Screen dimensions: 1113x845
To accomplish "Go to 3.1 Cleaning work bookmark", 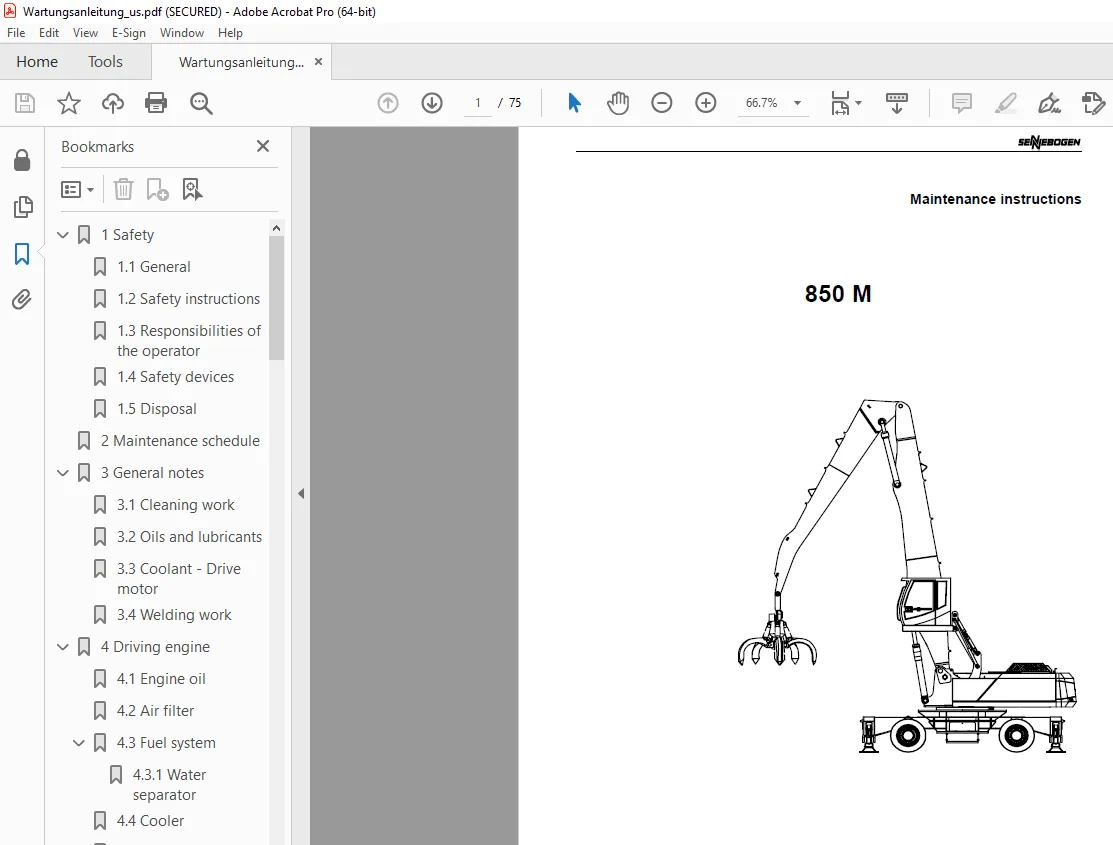I will pos(175,505).
